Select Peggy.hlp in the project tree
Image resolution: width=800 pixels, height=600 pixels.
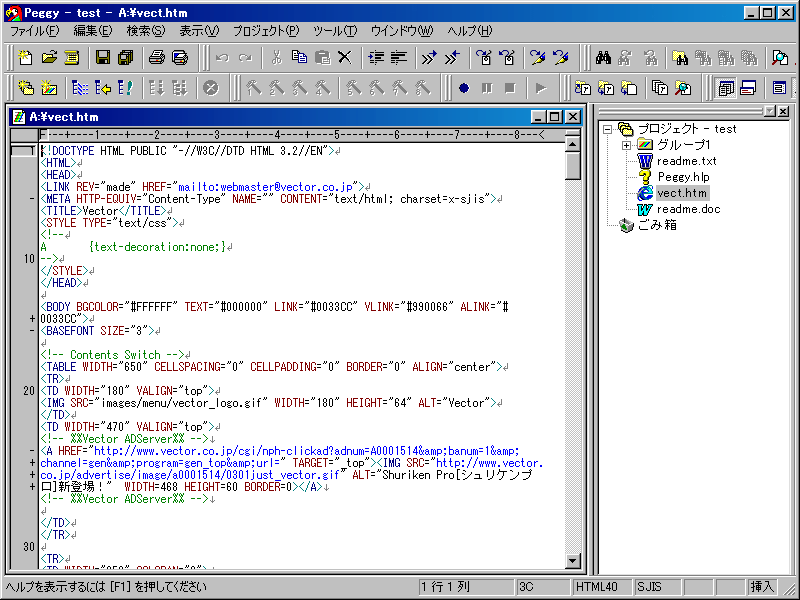[x=683, y=177]
